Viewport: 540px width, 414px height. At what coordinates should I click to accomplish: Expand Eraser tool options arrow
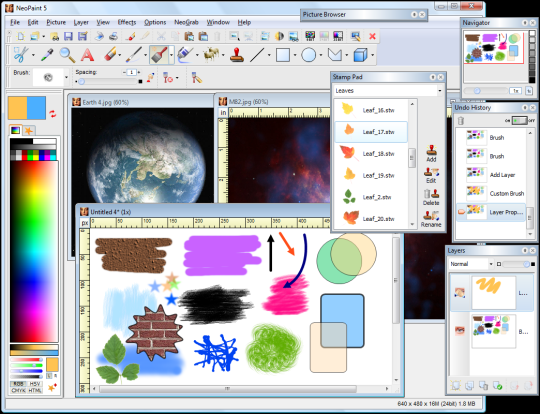119,55
